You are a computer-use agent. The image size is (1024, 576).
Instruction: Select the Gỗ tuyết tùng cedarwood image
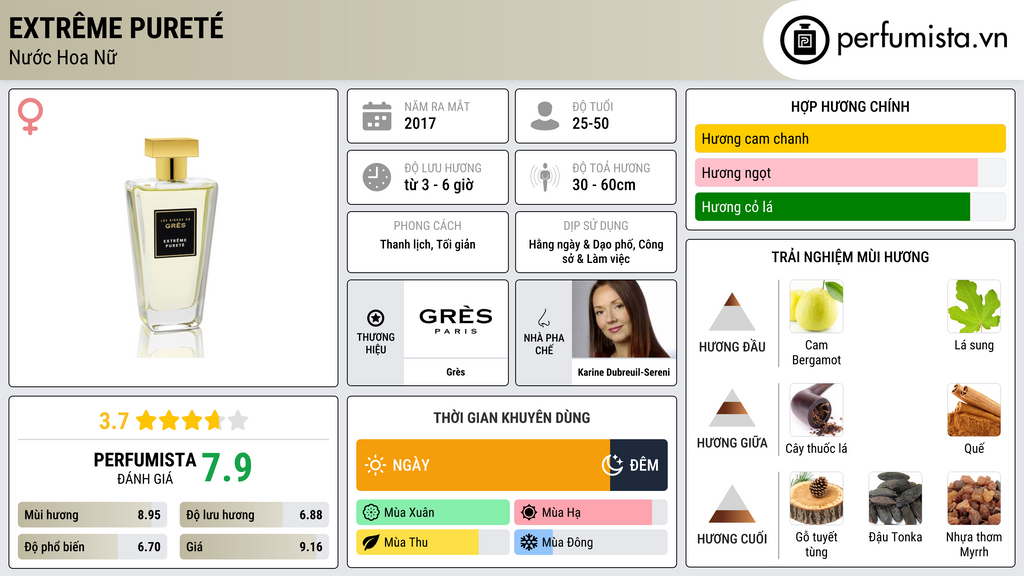pyautogui.click(x=816, y=499)
